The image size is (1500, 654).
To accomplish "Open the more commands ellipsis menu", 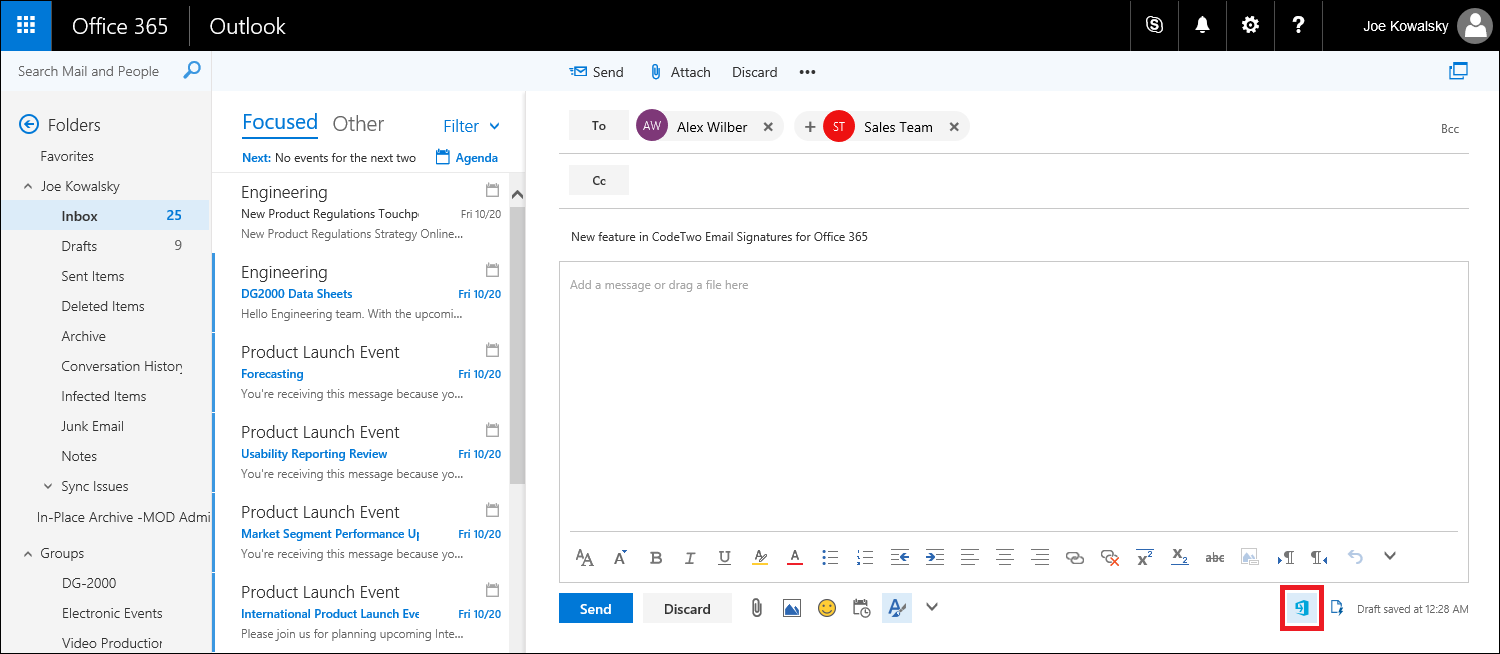I will (x=807, y=71).
